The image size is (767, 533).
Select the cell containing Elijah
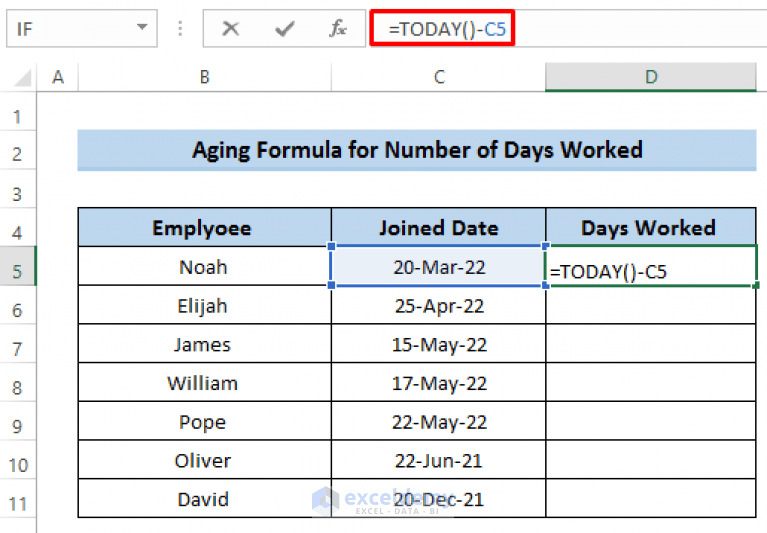point(204,305)
